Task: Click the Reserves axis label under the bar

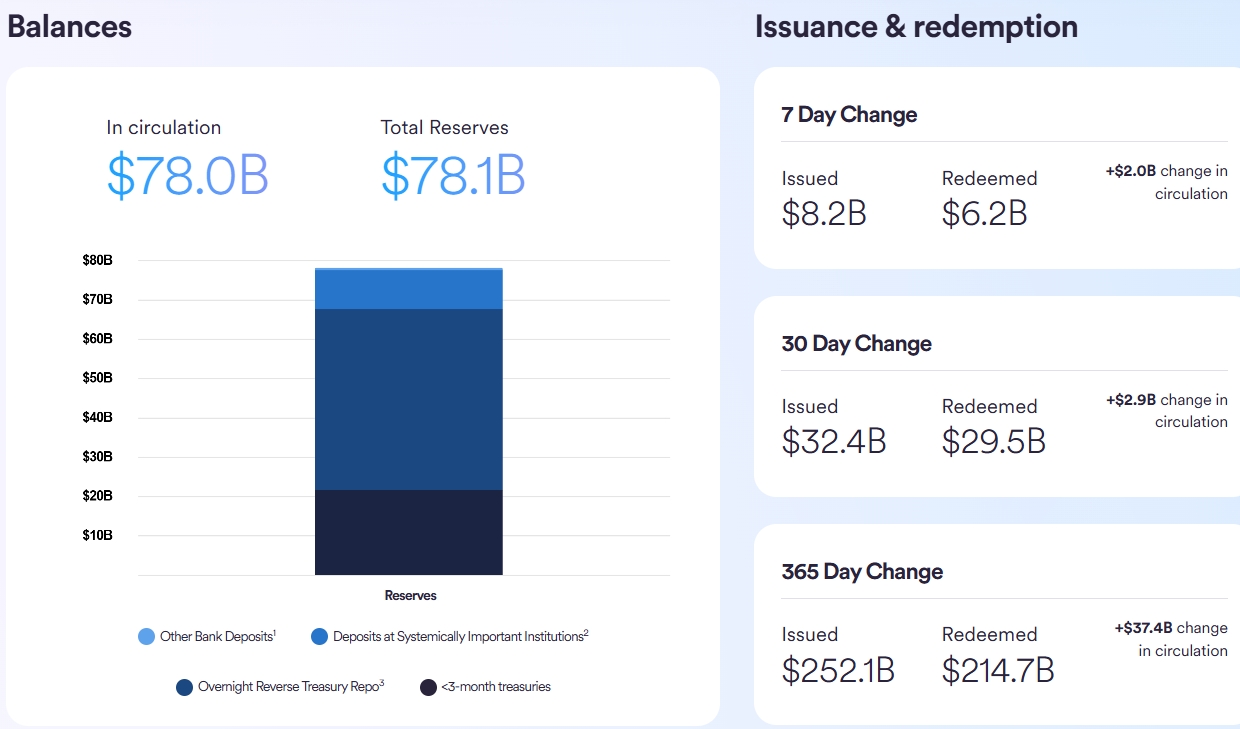Action: point(410,595)
